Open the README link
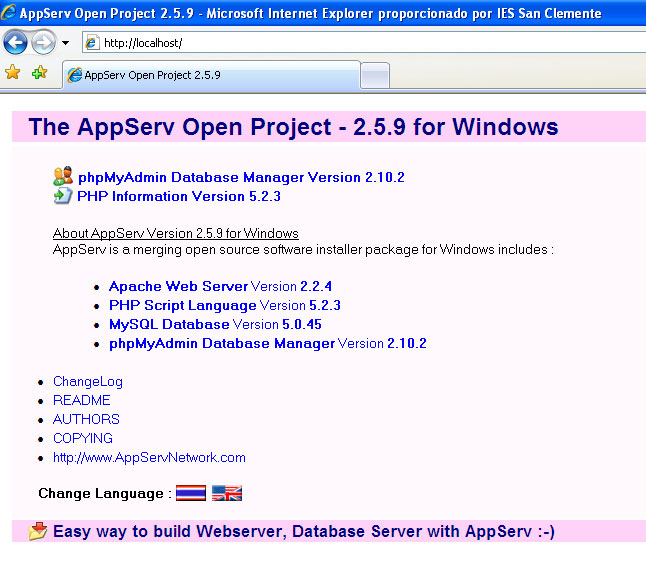646x564 pixels. pyautogui.click(x=82, y=400)
